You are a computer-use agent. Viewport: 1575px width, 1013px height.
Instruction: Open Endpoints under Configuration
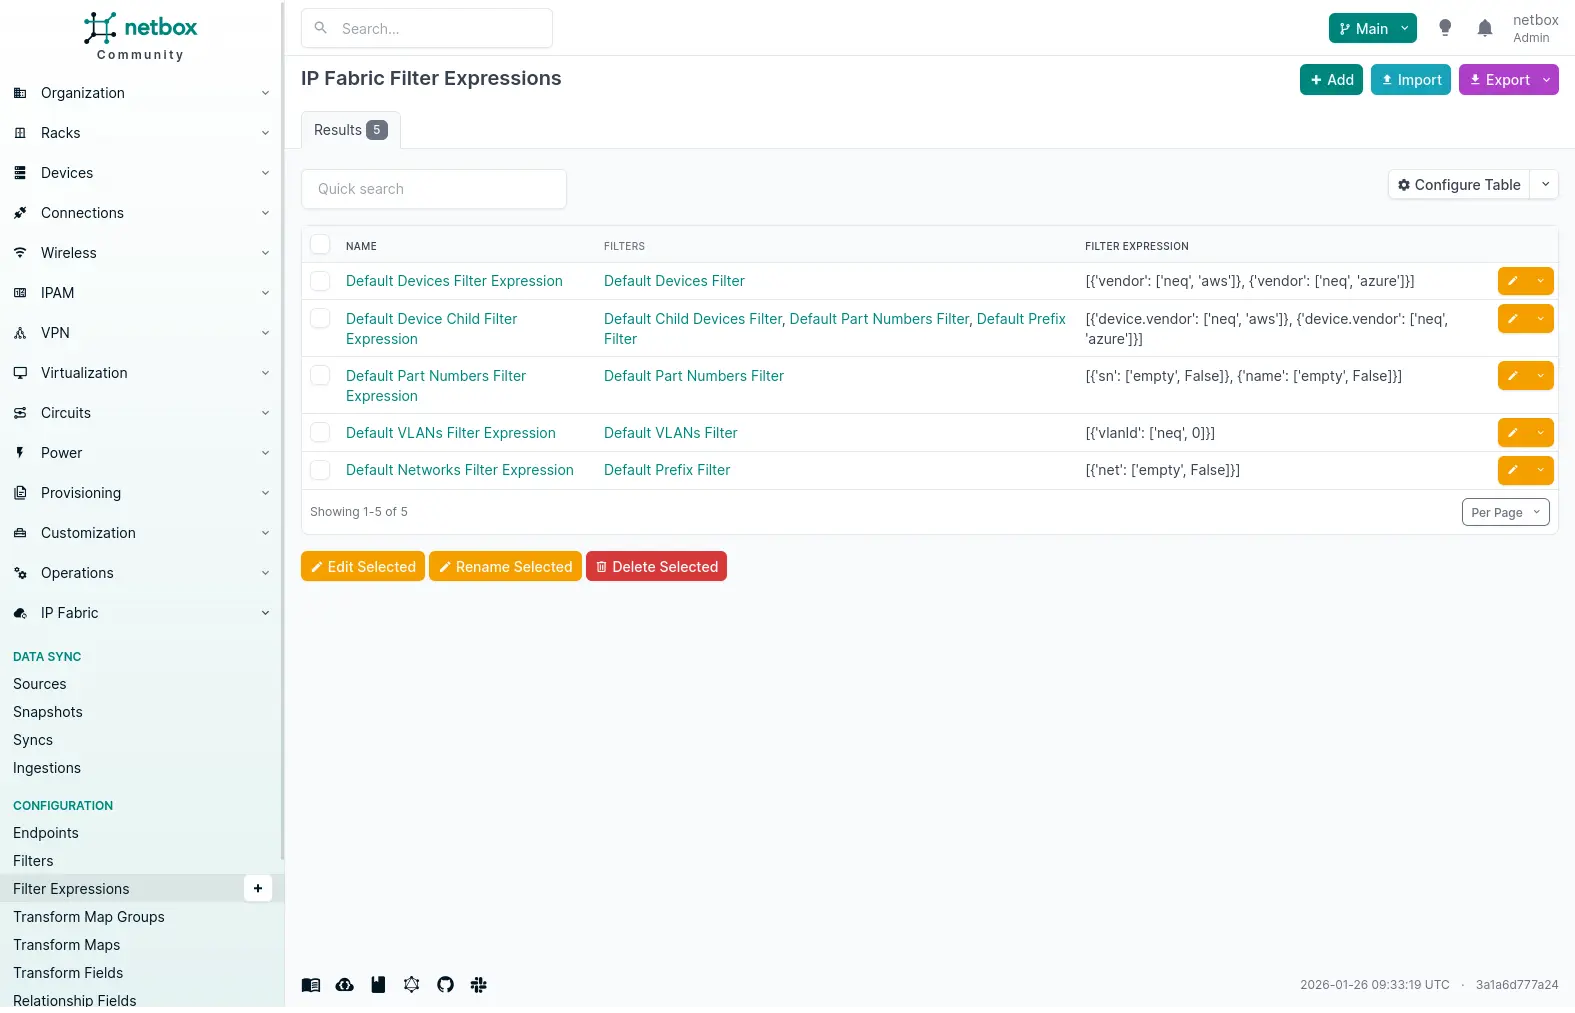coord(46,833)
